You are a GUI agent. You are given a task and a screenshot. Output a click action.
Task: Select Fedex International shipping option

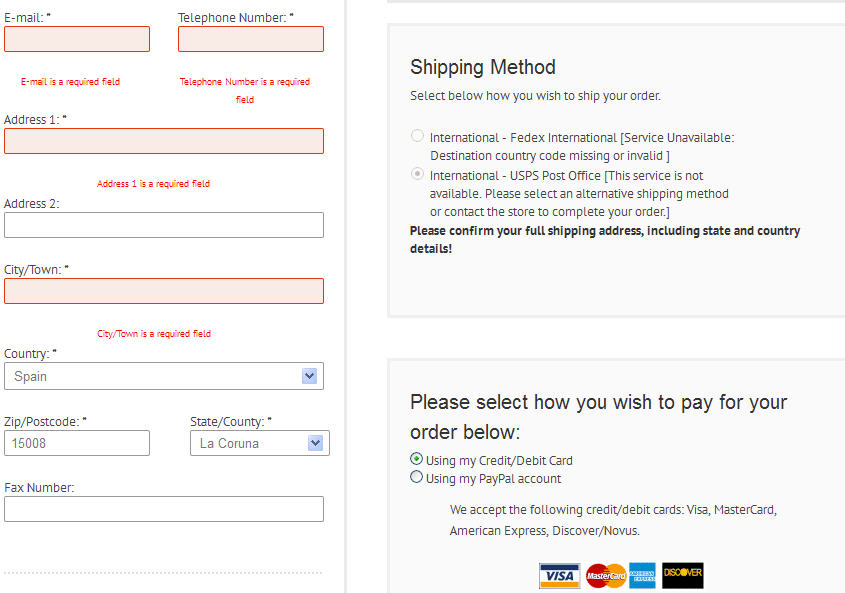[417, 136]
